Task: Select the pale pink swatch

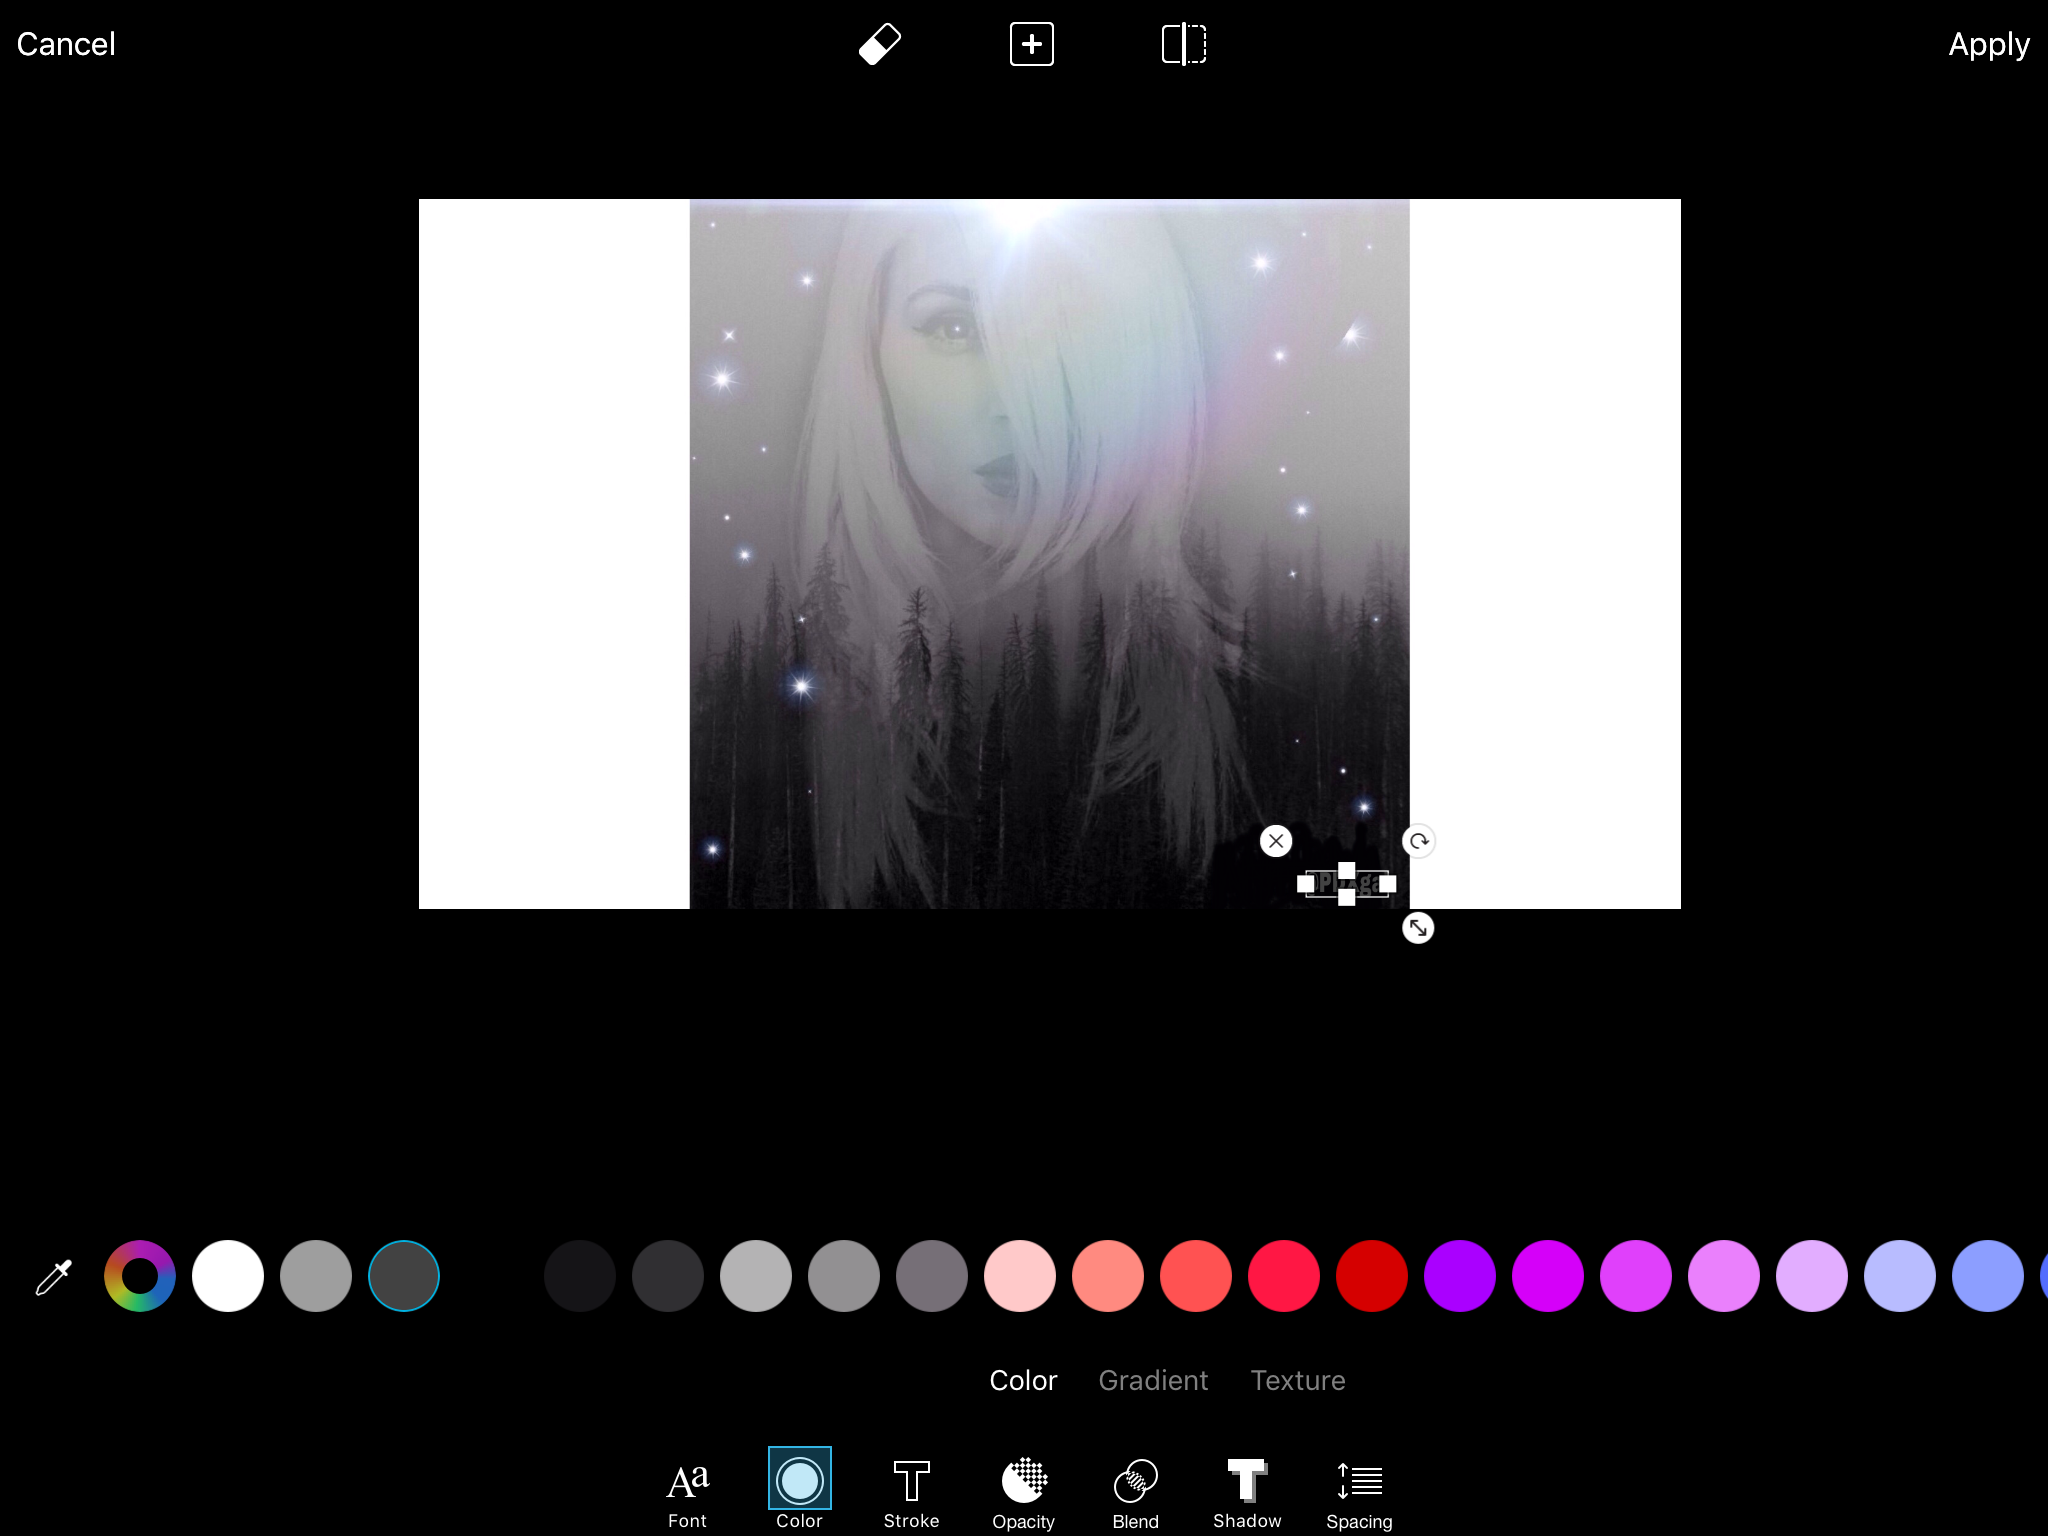Action: point(1020,1276)
